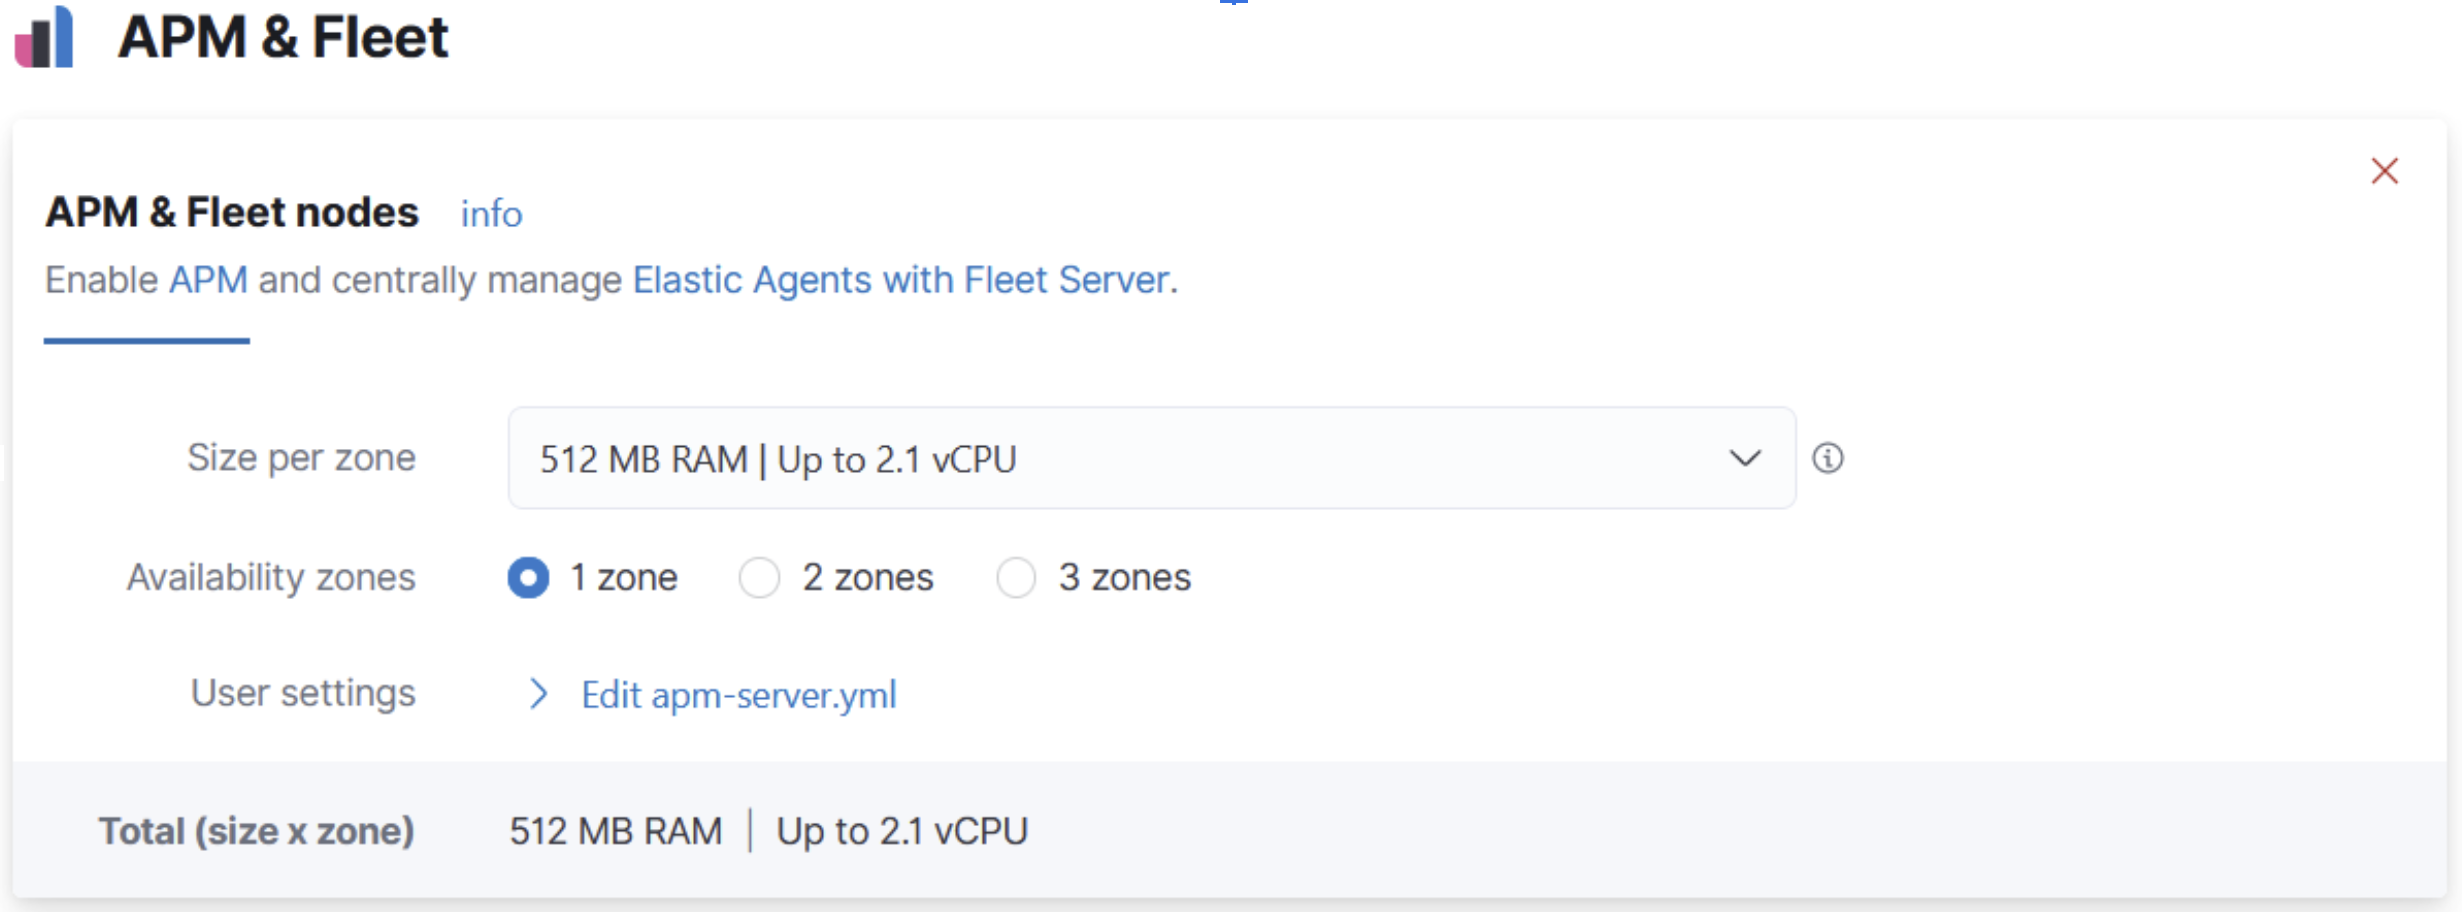Click the APM & Fleet page heading
This screenshot has height=912, width=2462.
click(284, 38)
